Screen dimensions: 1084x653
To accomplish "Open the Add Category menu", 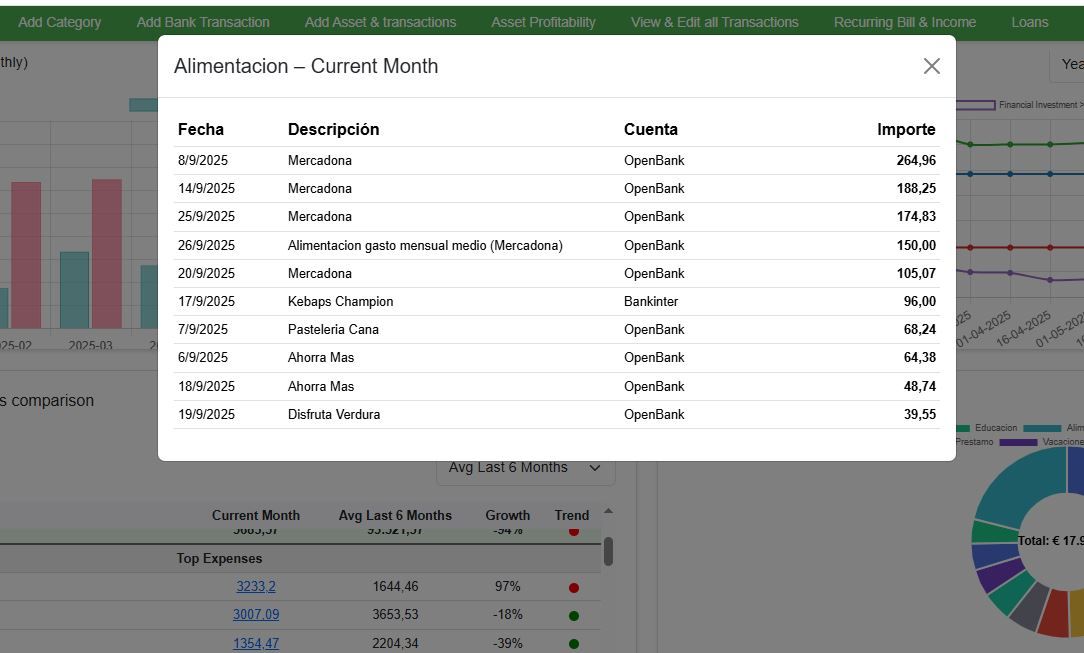I will [x=59, y=21].
